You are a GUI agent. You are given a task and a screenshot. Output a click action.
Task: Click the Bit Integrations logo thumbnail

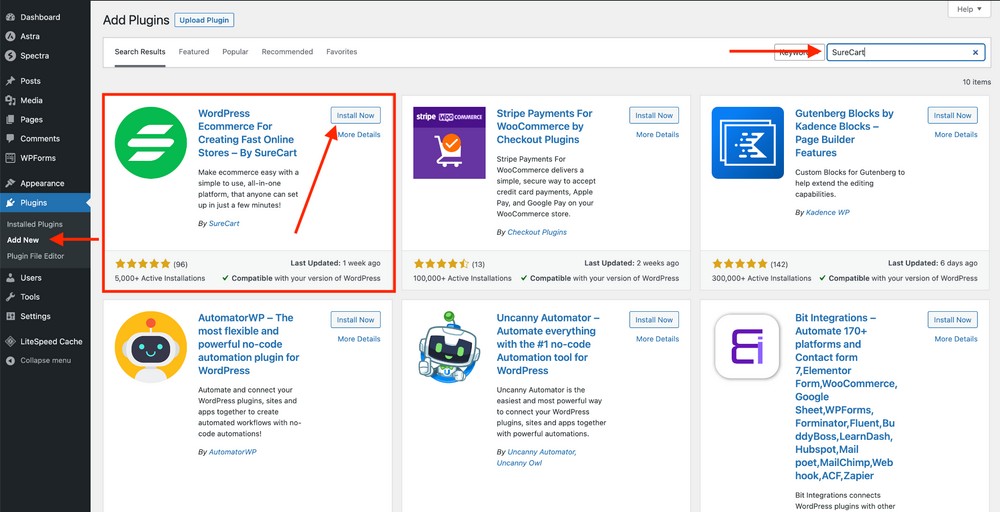(x=747, y=347)
